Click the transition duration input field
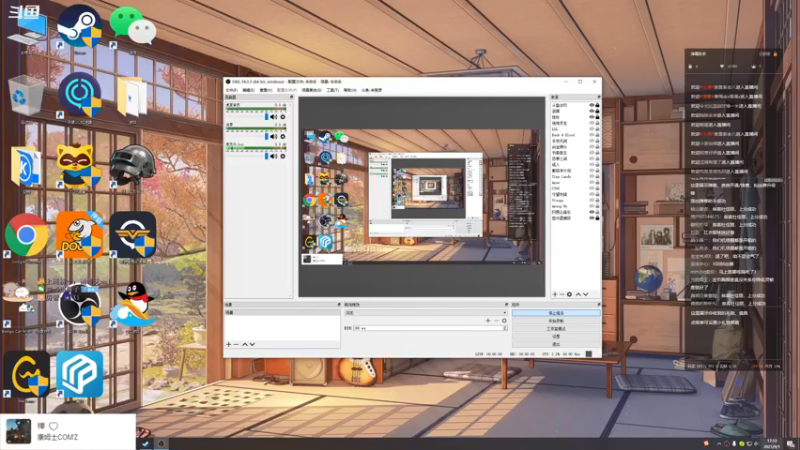Image resolution: width=800 pixels, height=450 pixels. (x=428, y=328)
